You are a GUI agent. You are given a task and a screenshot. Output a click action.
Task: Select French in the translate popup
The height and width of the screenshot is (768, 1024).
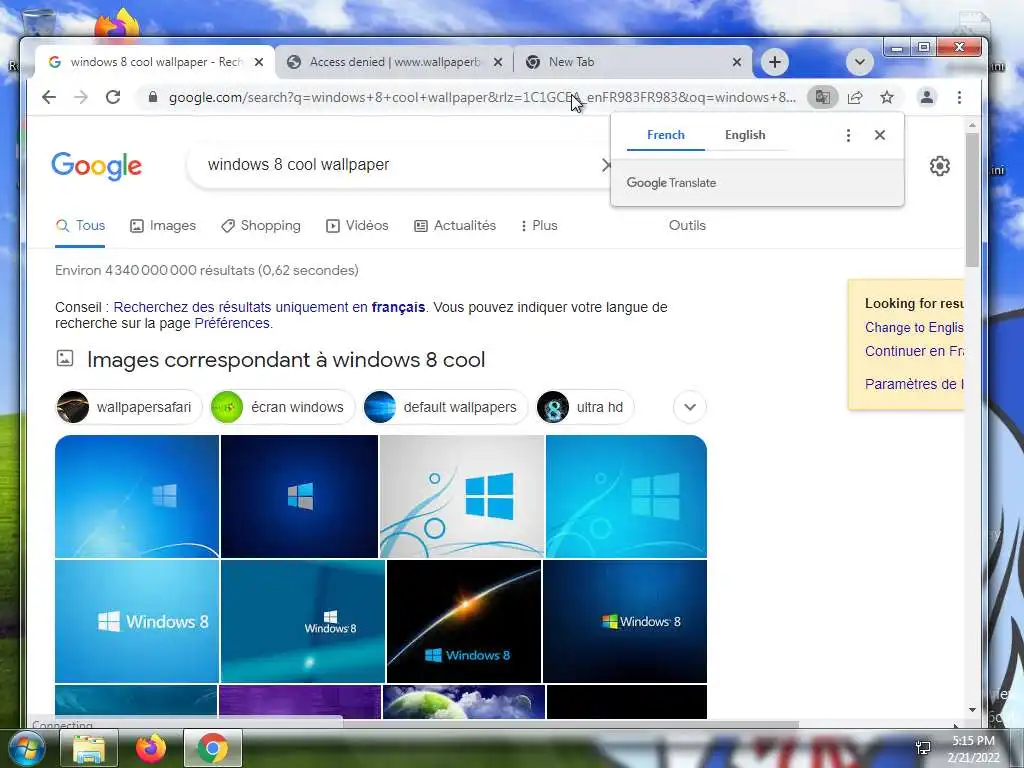[x=665, y=135]
